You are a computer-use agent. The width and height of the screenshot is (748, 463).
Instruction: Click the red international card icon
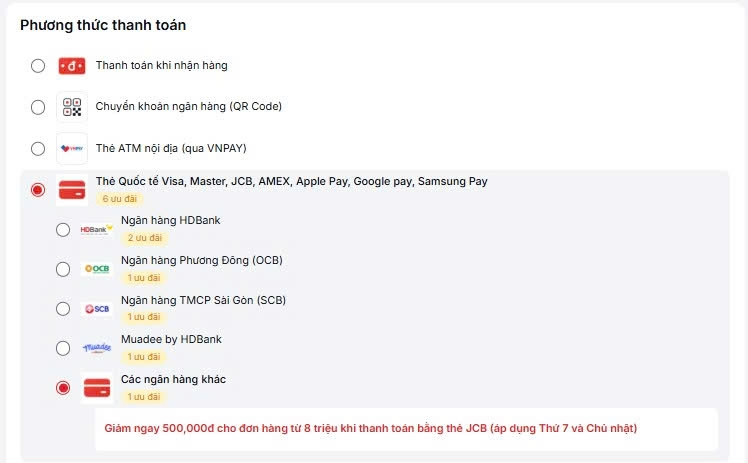pyautogui.click(x=71, y=189)
